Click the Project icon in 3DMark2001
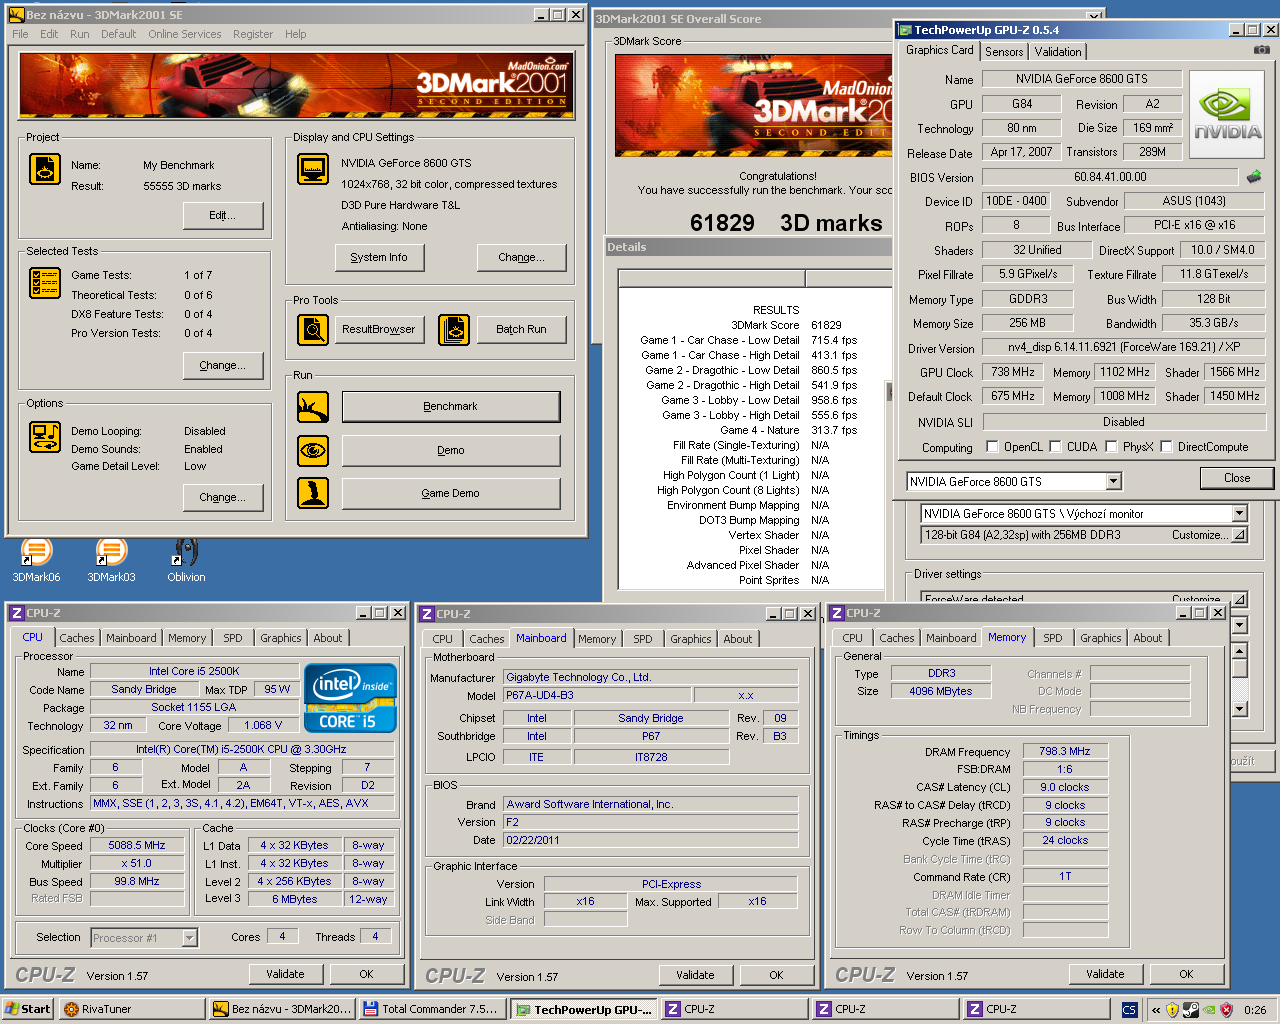The image size is (1280, 1024). 45,169
